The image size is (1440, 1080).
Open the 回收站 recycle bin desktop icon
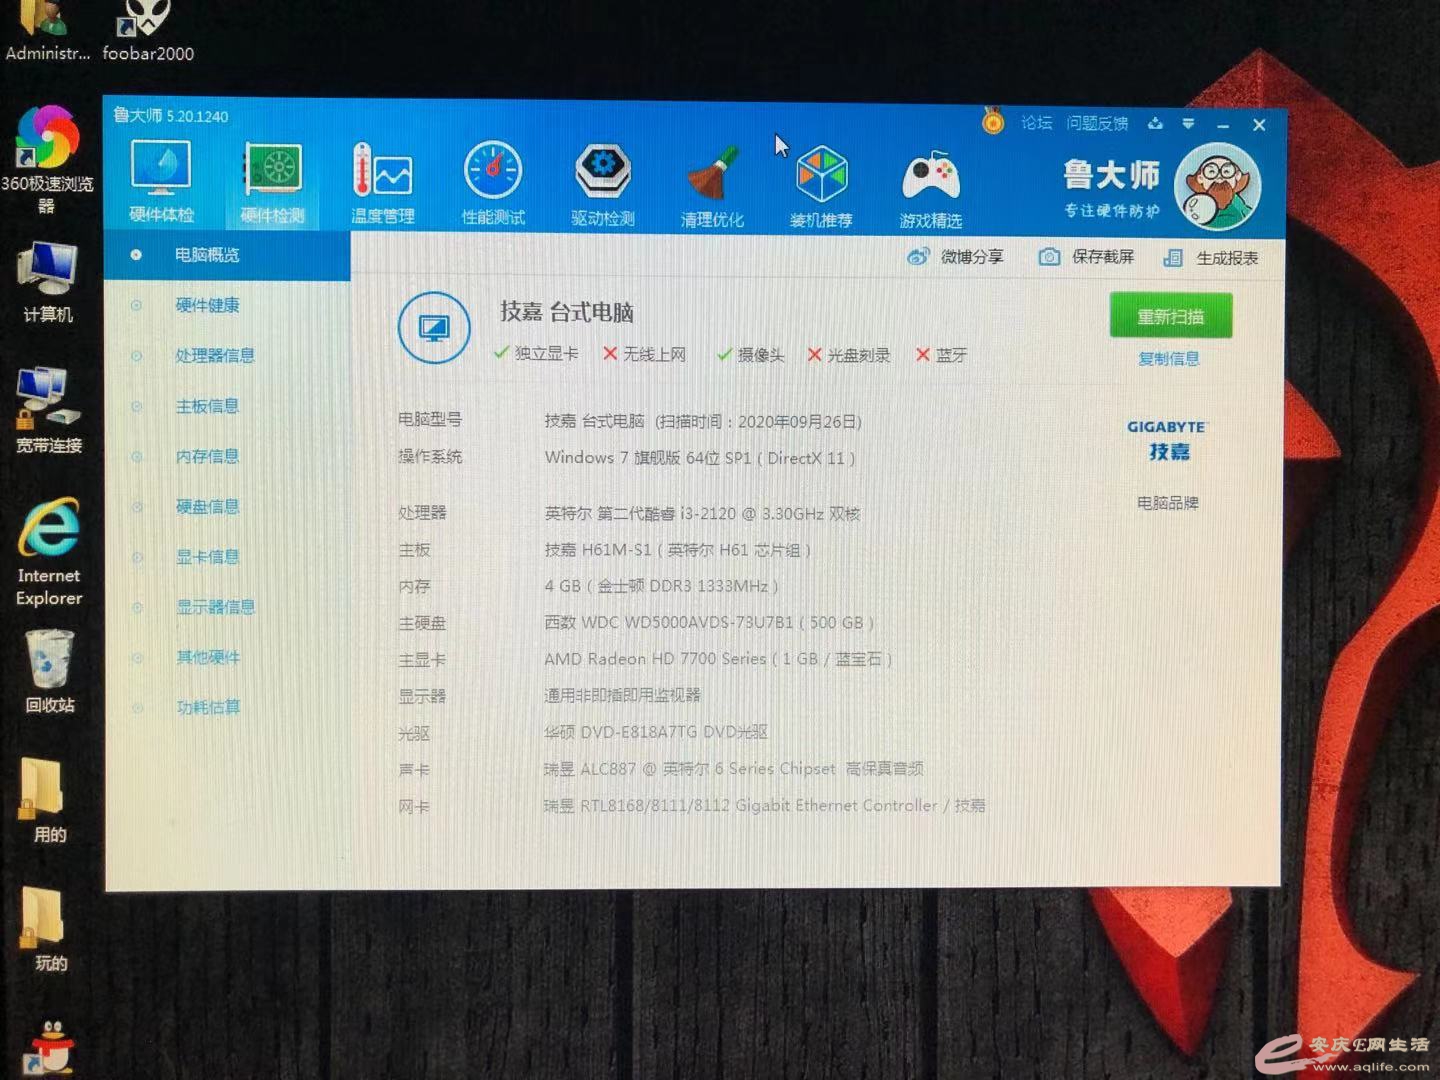coord(49,670)
